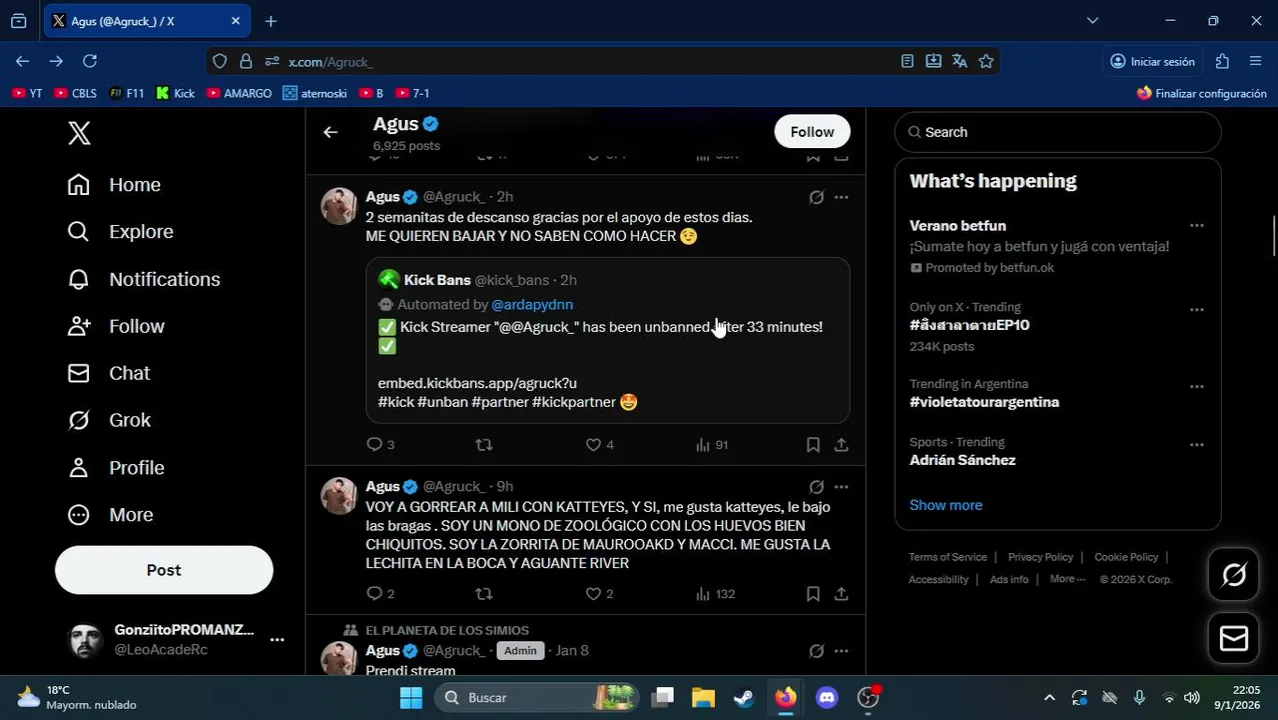Screen dimensions: 1278x720
Task: Open options for the EP10 trending hashtag
Action: coord(1196,310)
